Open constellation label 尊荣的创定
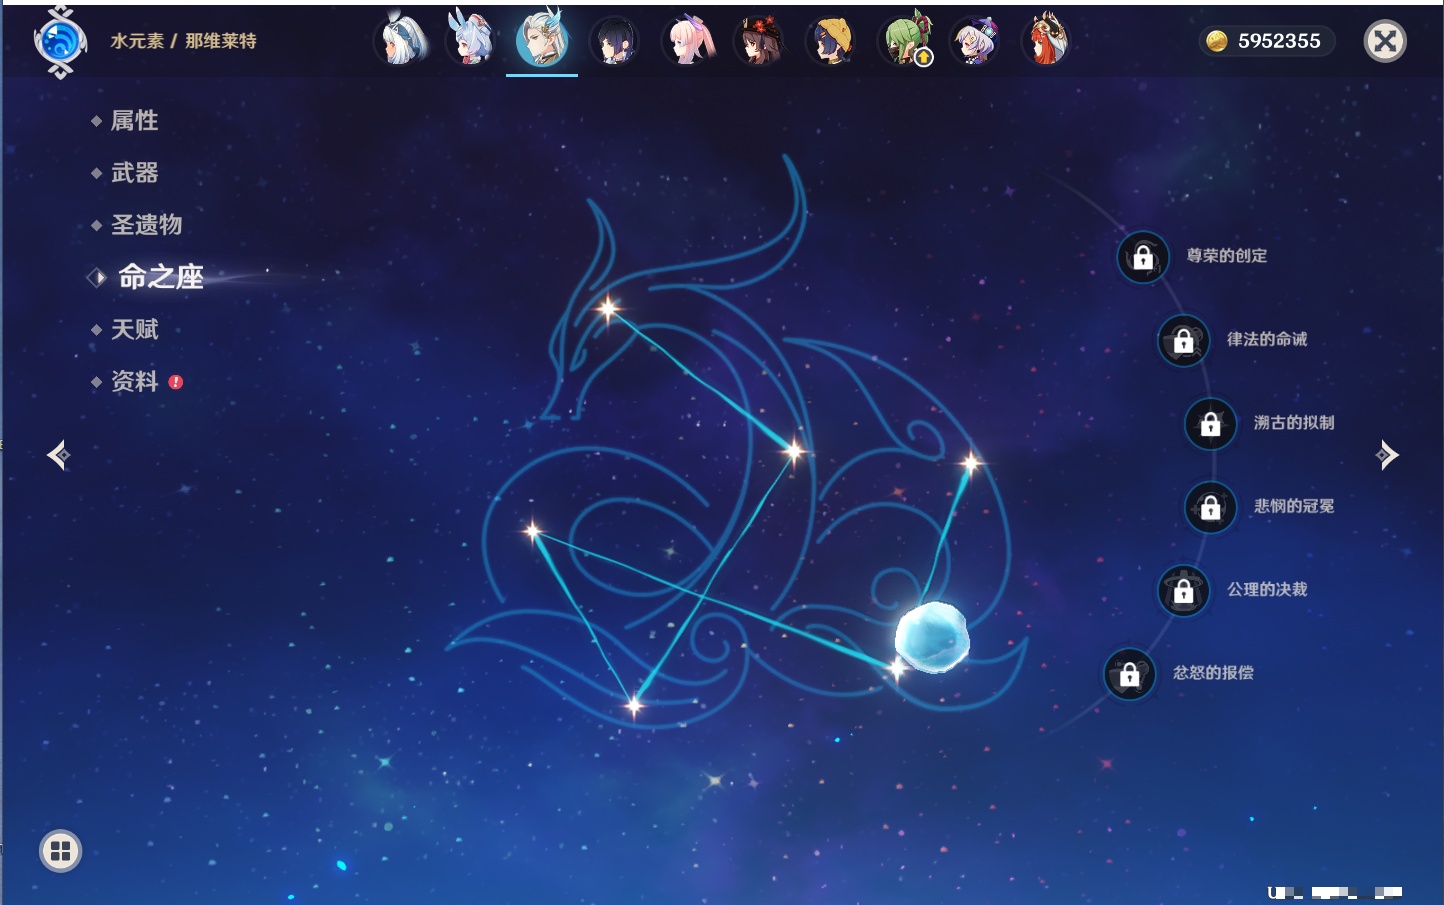 point(1227,256)
